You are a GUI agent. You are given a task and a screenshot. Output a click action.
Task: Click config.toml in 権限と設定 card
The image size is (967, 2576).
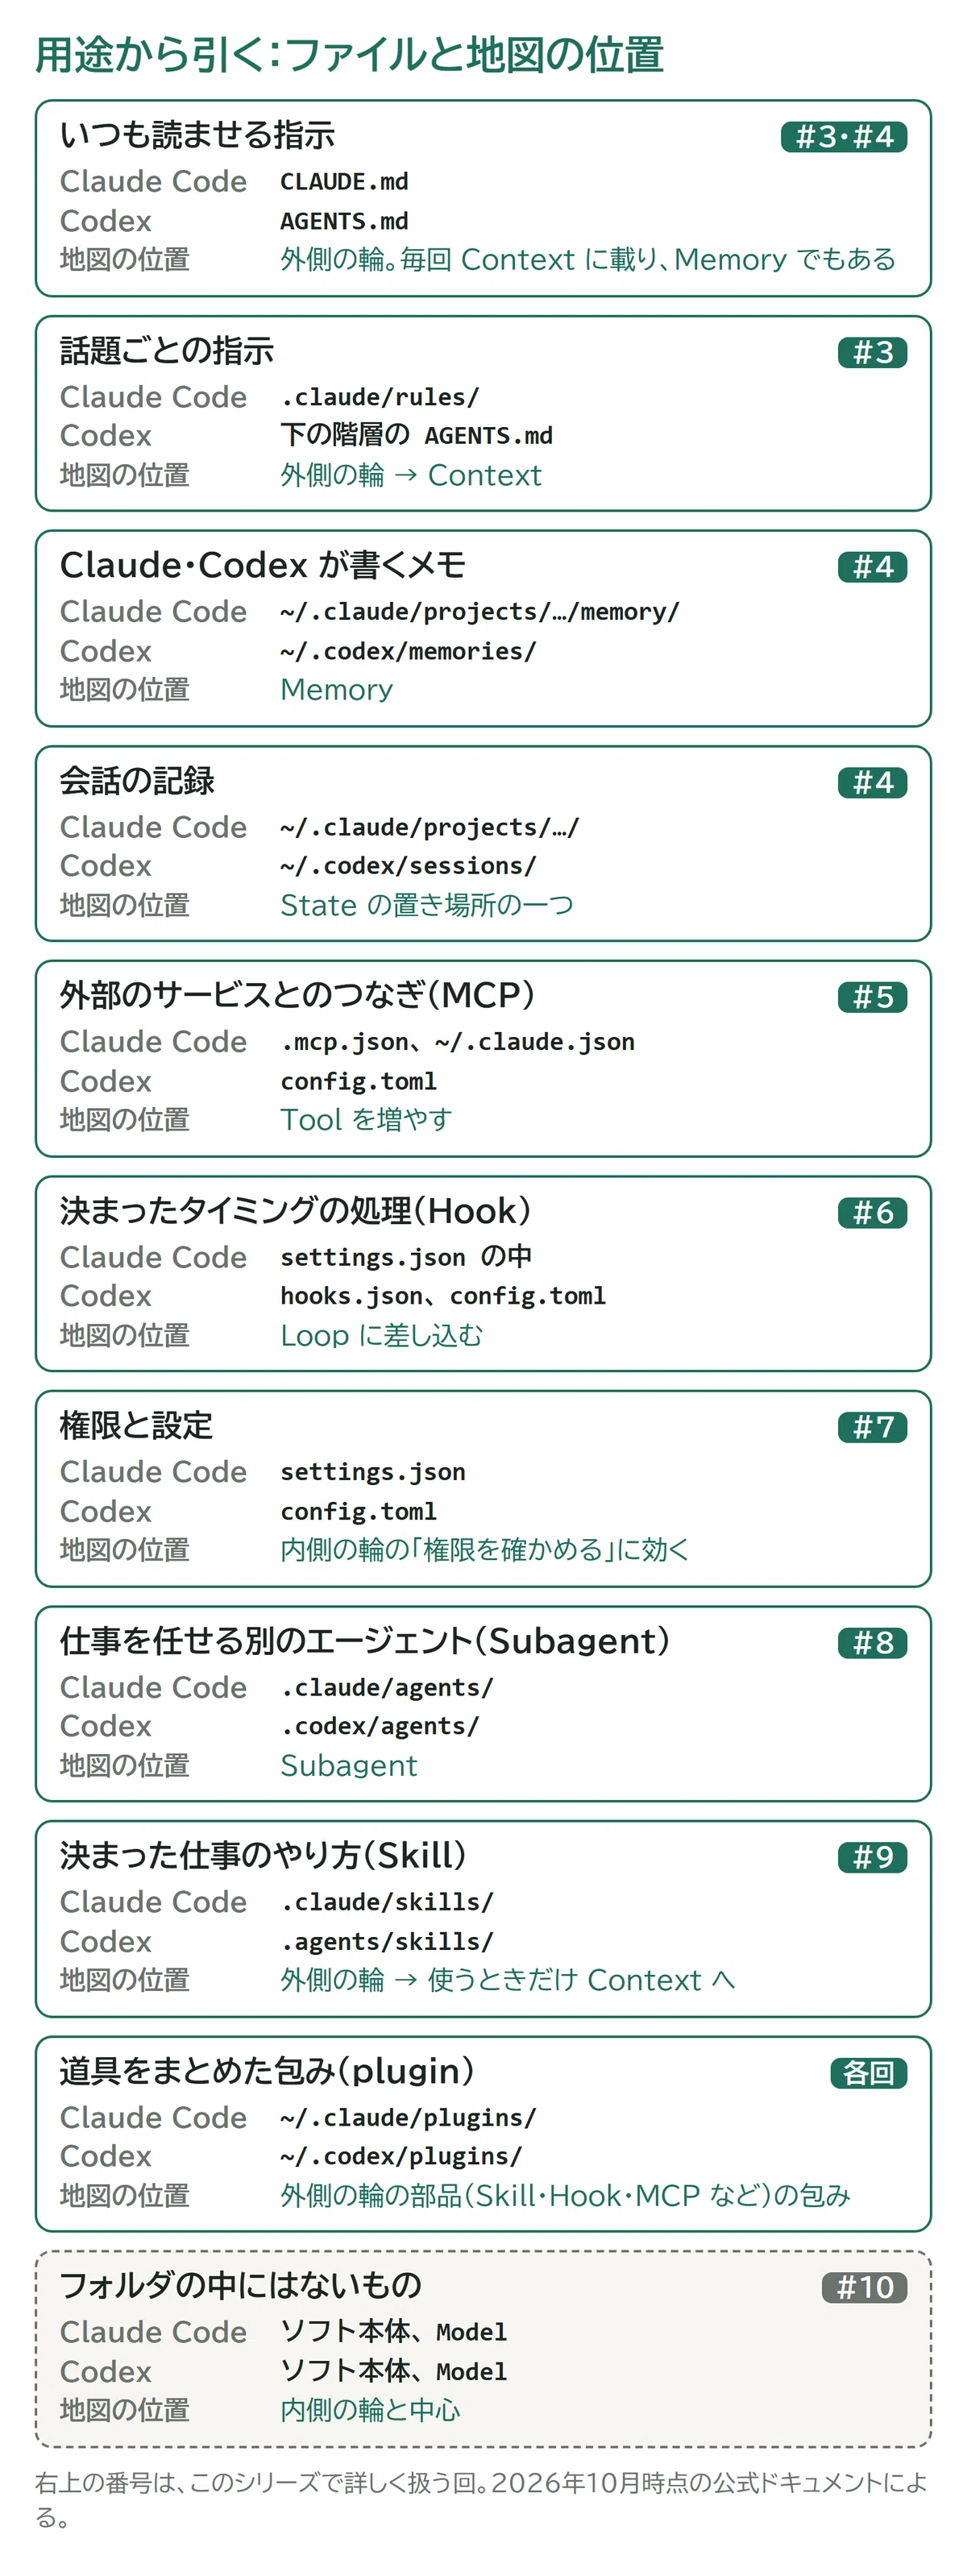(x=358, y=1512)
